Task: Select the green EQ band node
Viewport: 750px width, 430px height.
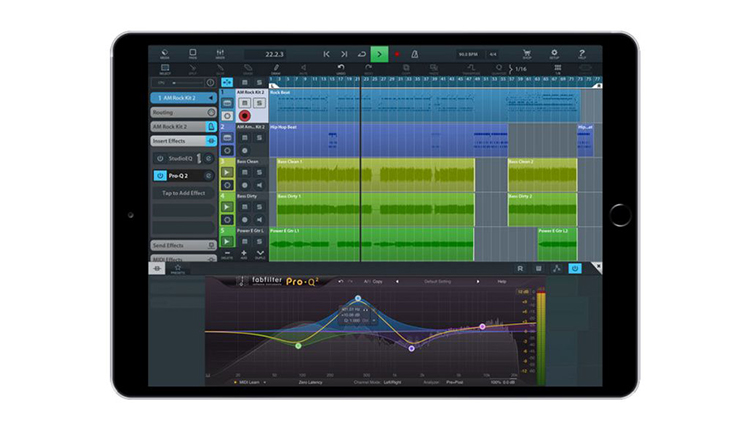Action: [x=298, y=346]
